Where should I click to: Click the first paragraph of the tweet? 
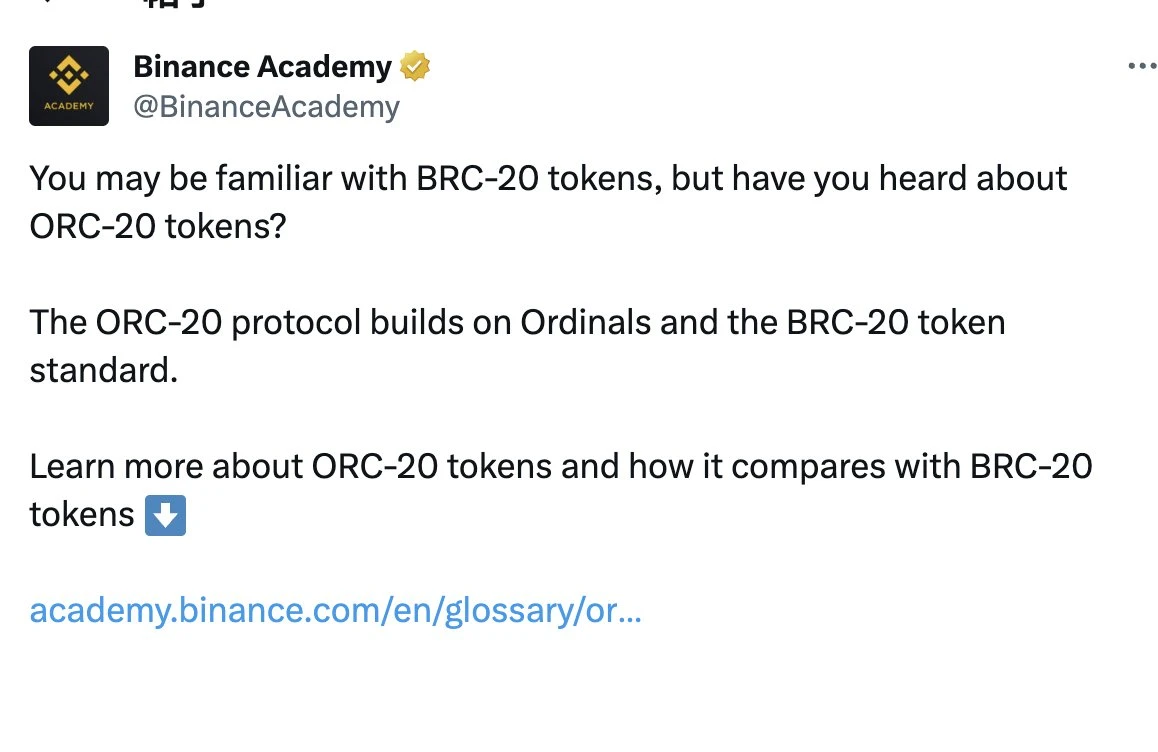pos(500,200)
